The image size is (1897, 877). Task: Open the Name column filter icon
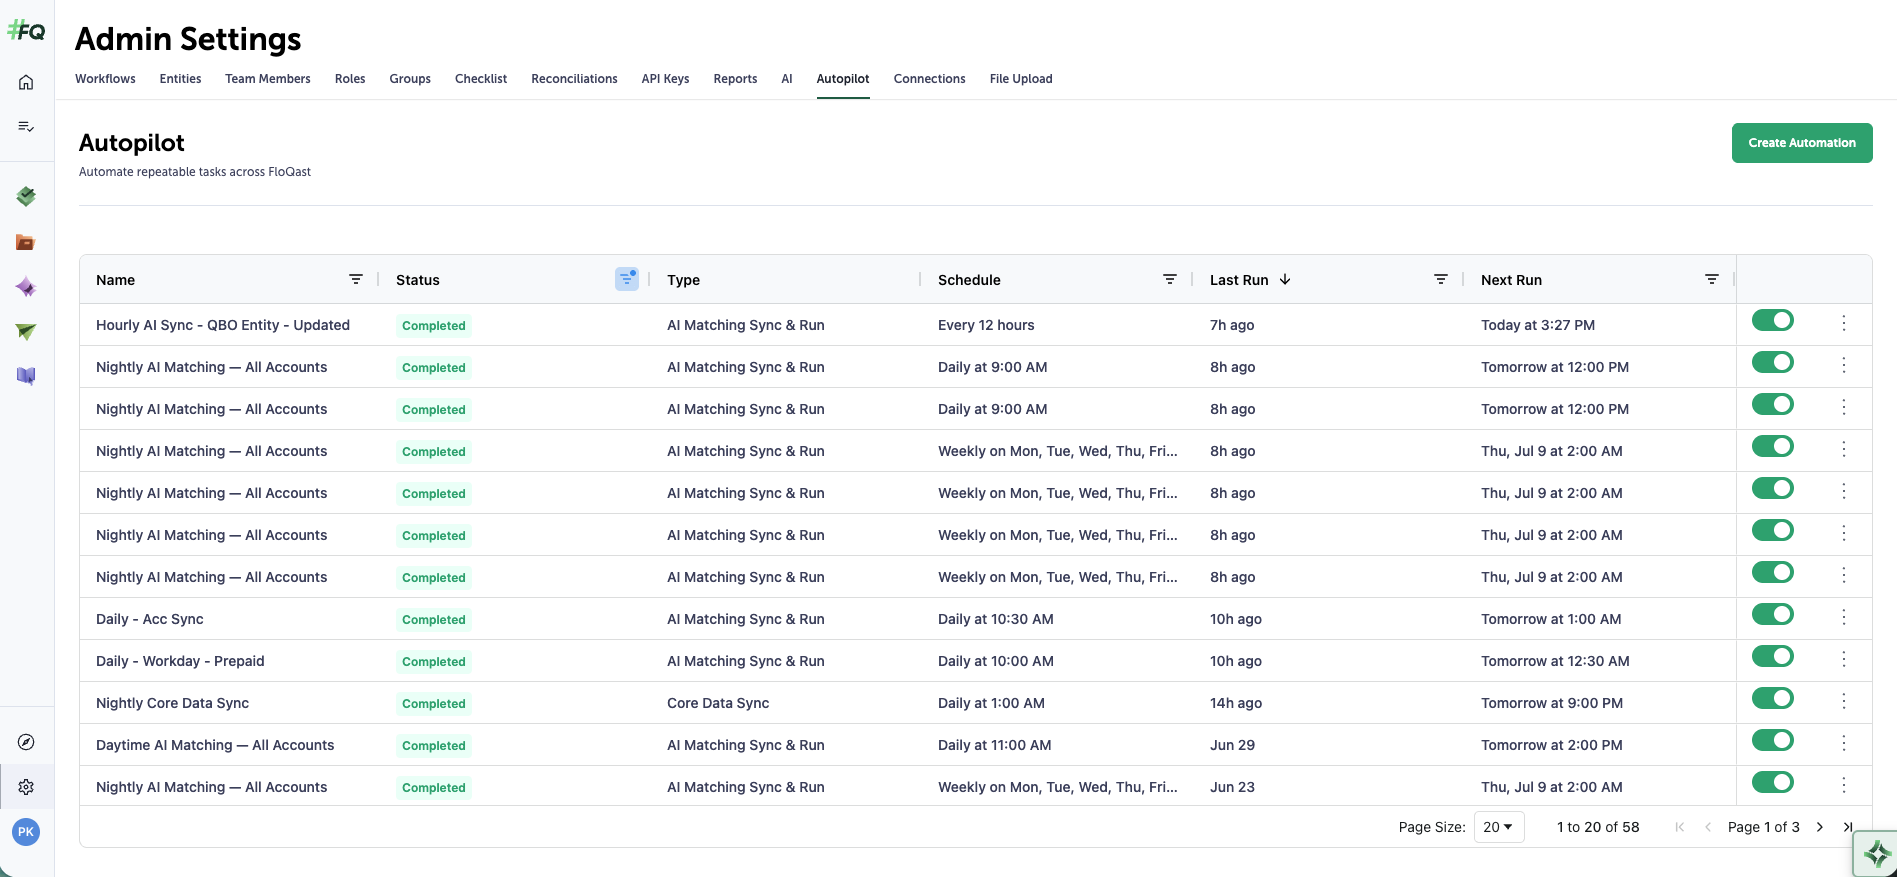(355, 279)
